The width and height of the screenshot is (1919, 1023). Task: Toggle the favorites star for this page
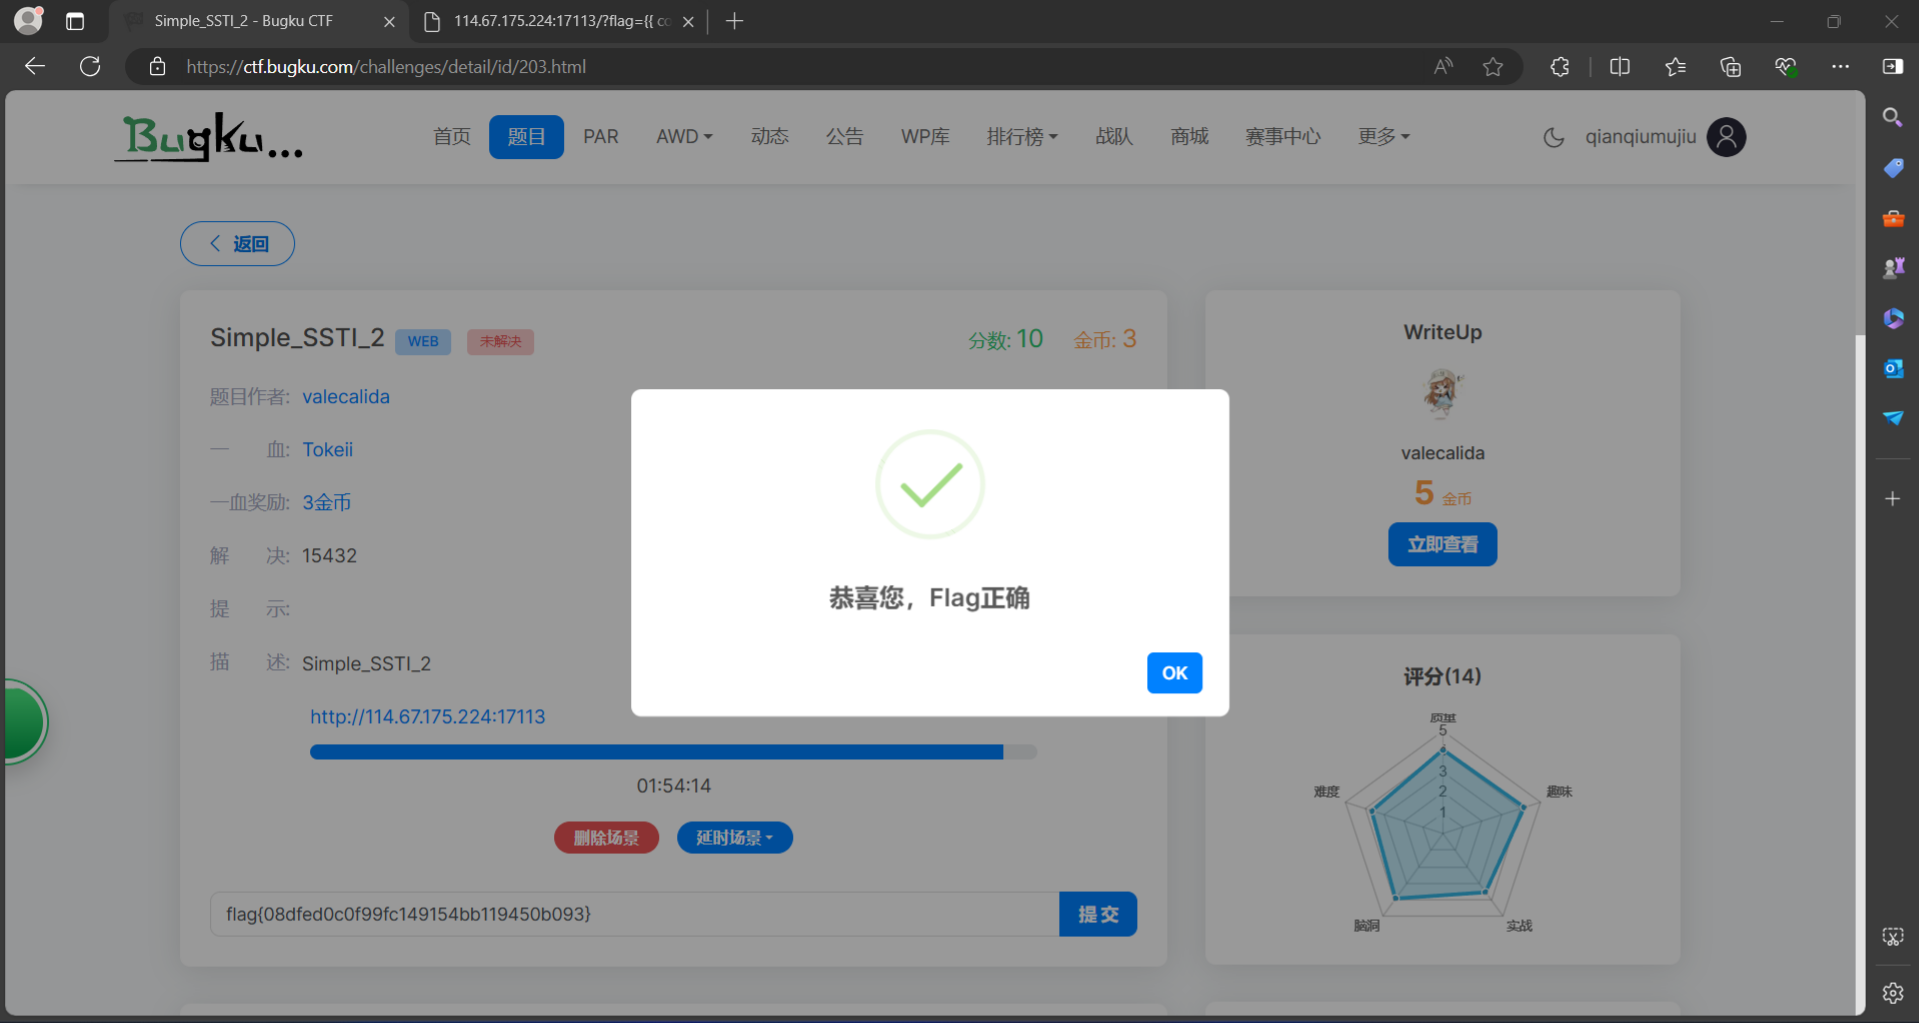click(1493, 67)
